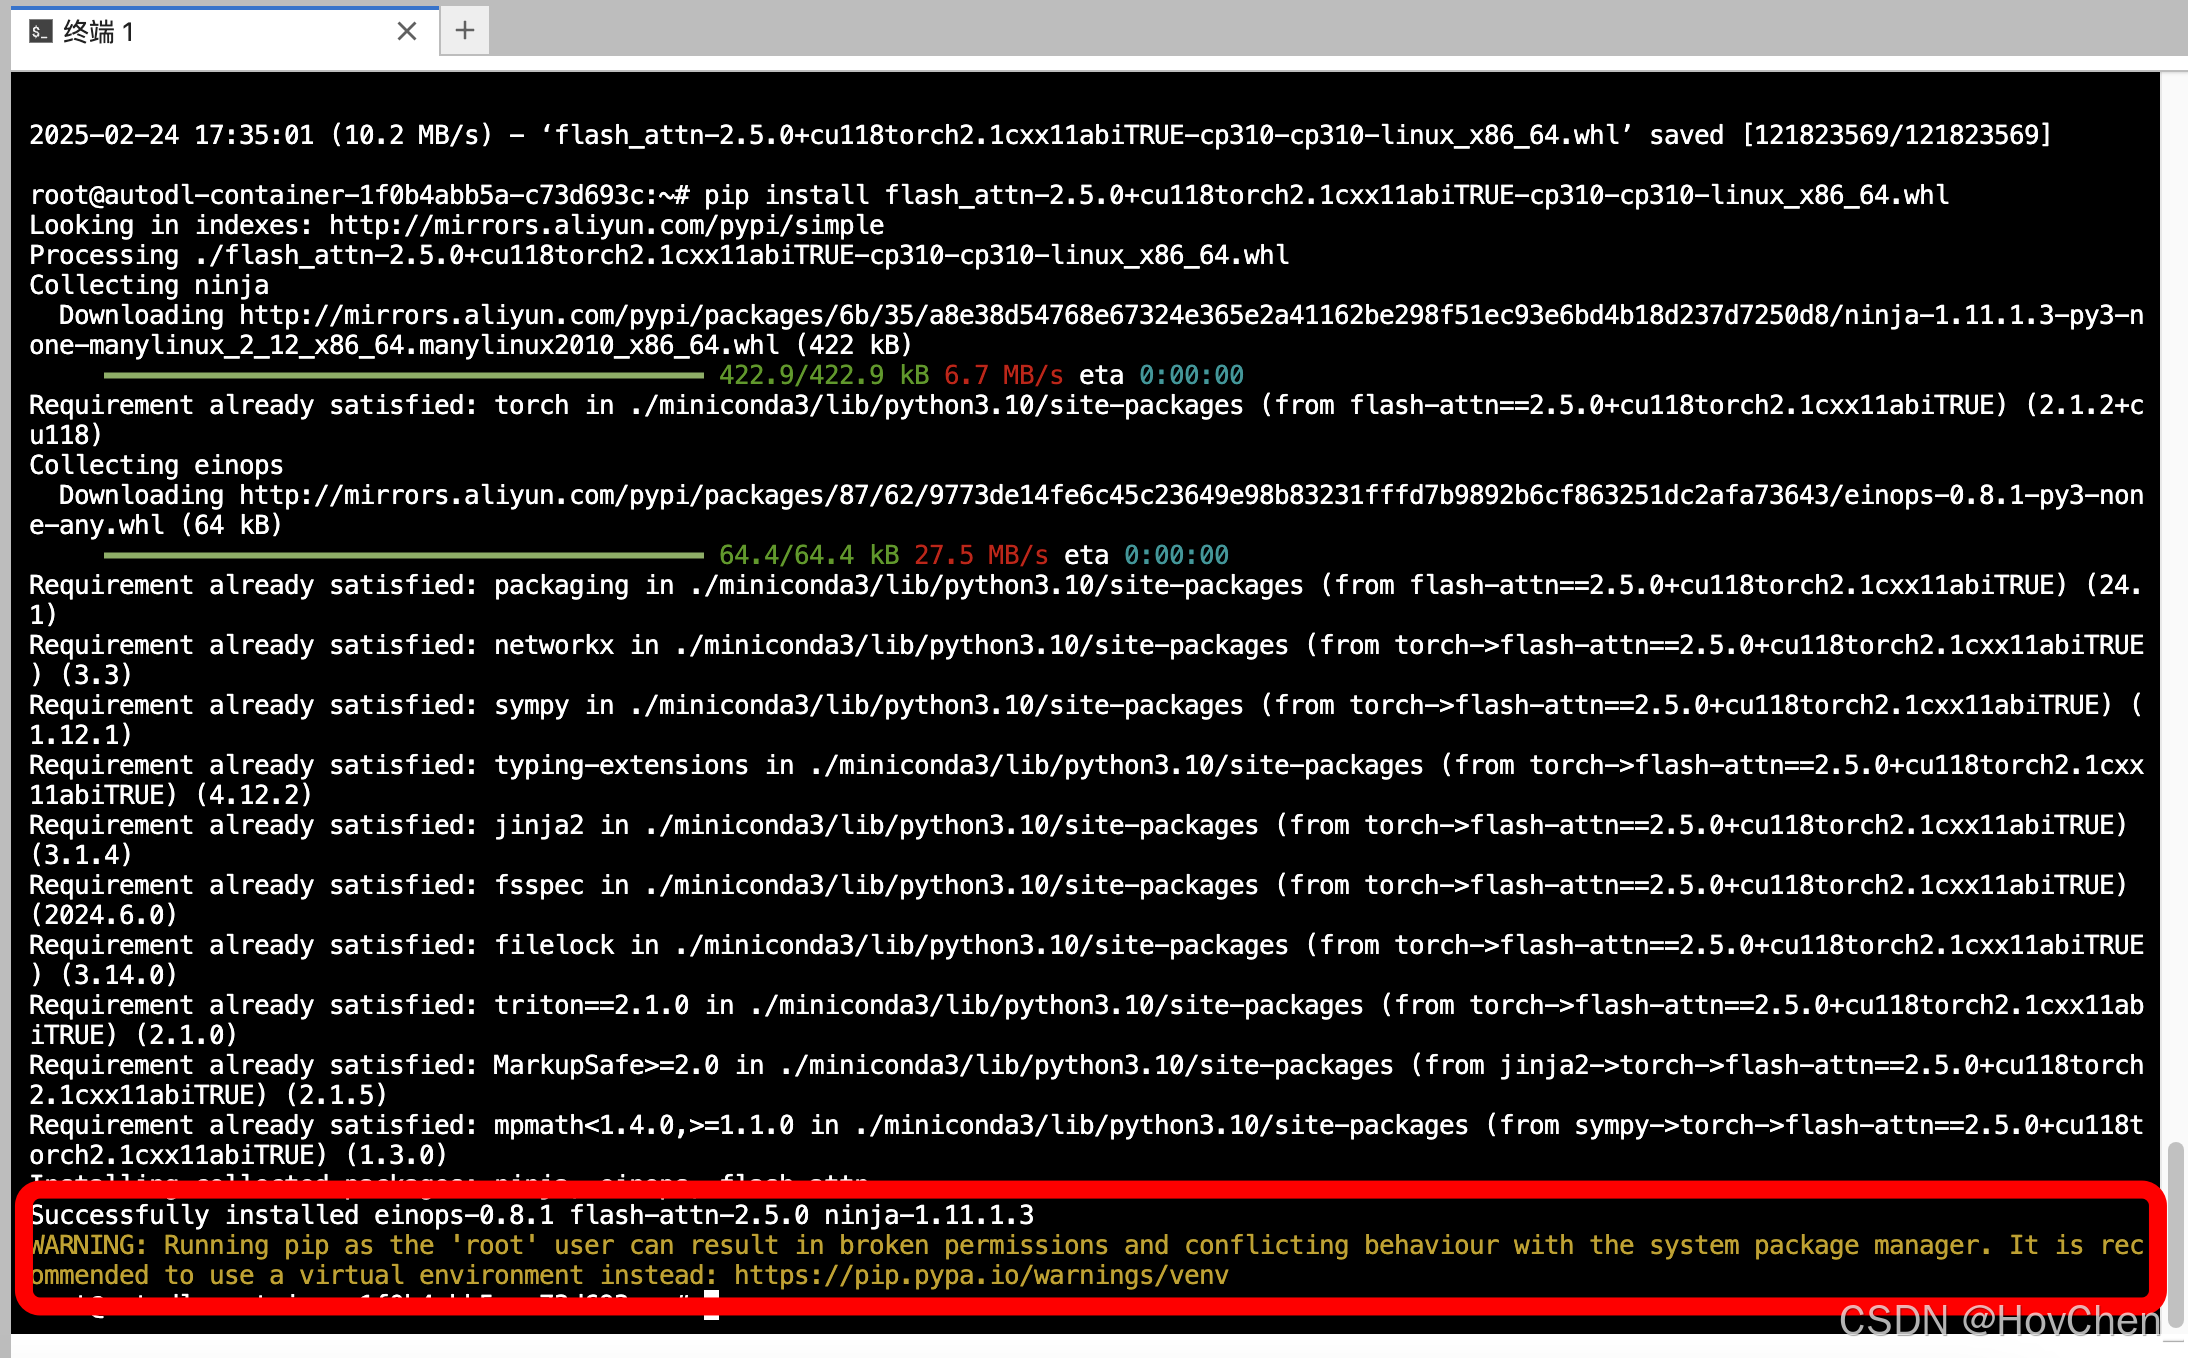Click the triton==2.1.0 requirement line
This screenshot has height=1358, width=2188.
[x=590, y=1006]
